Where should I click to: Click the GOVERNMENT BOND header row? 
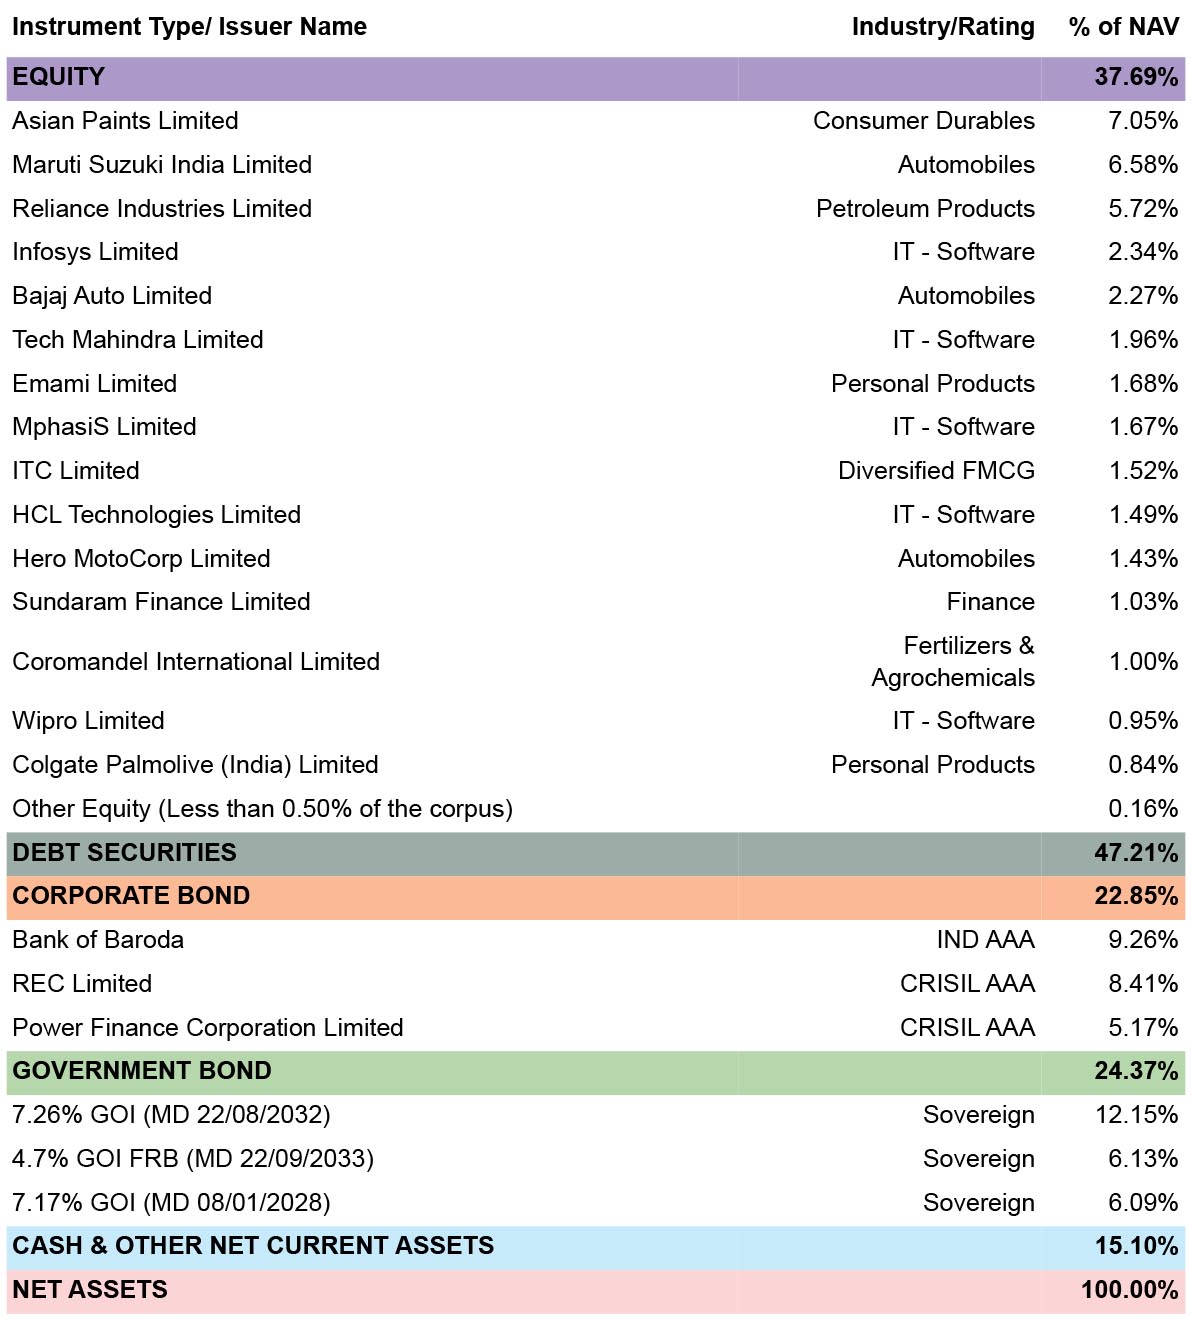click(595, 1072)
